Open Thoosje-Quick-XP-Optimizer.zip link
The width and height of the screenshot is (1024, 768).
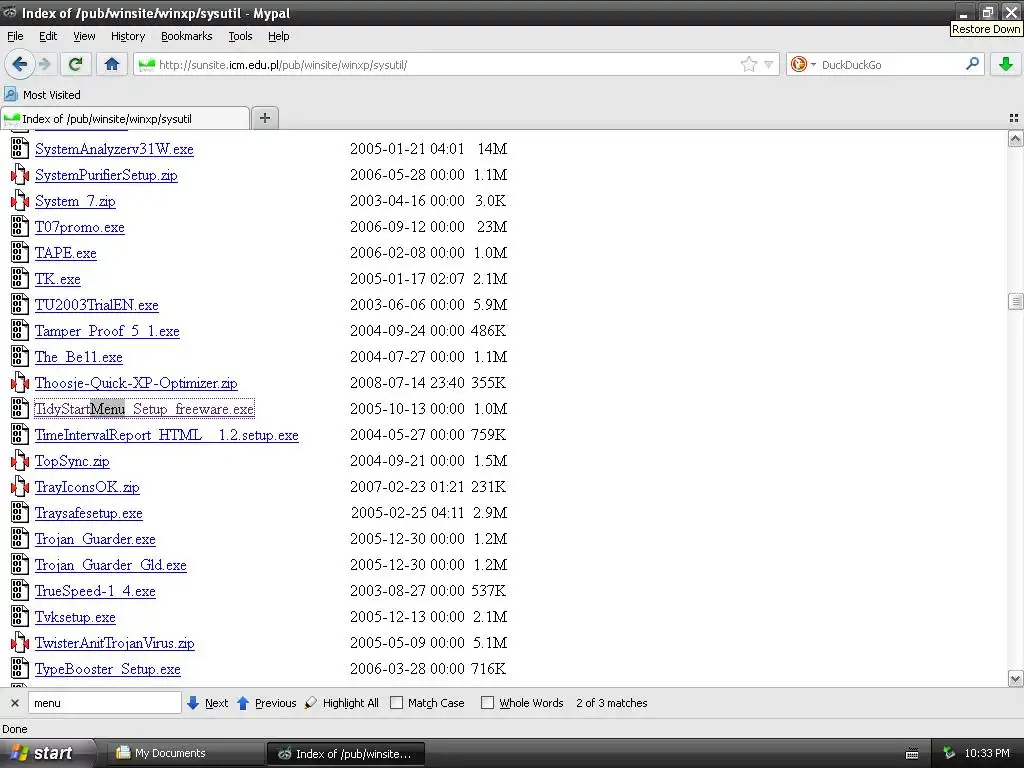136,383
